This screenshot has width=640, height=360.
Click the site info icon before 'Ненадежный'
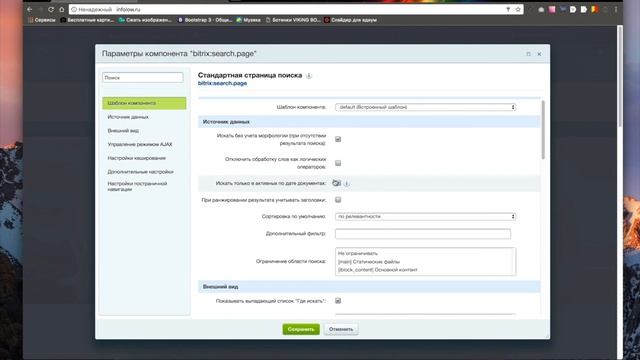tap(74, 9)
